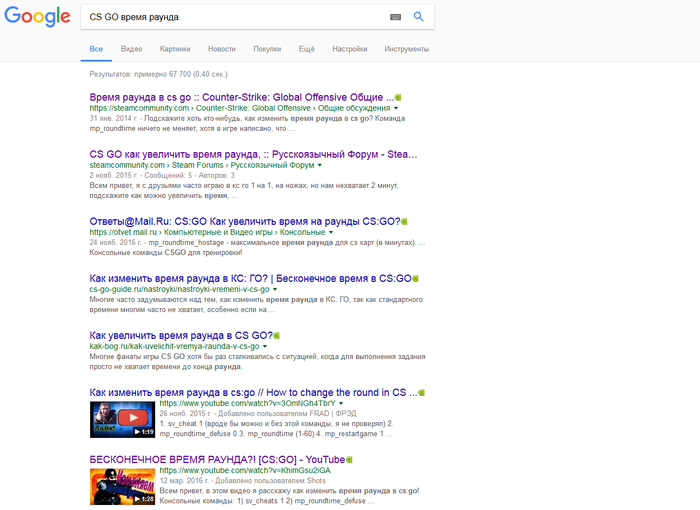Click the kak-bog.ru/kak-uvelichit URL text

174,347
